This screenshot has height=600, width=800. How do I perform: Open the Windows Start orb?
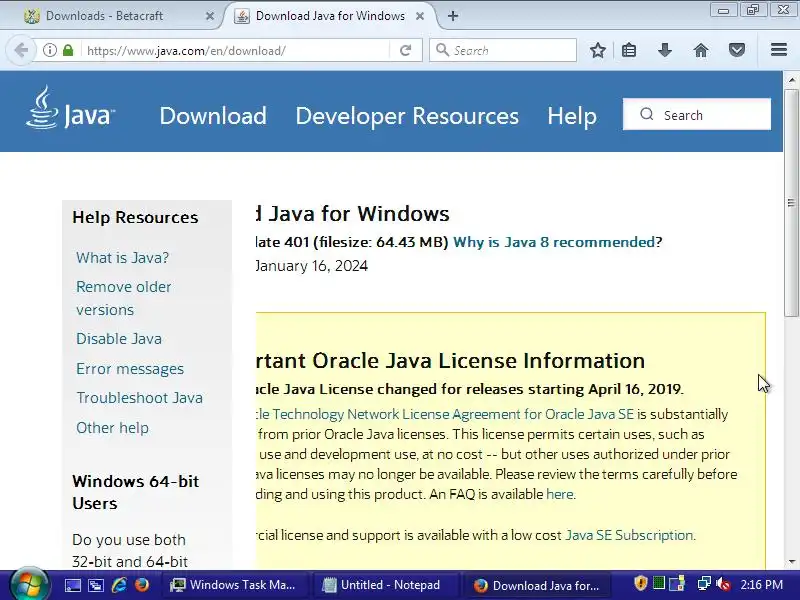pos(30,584)
